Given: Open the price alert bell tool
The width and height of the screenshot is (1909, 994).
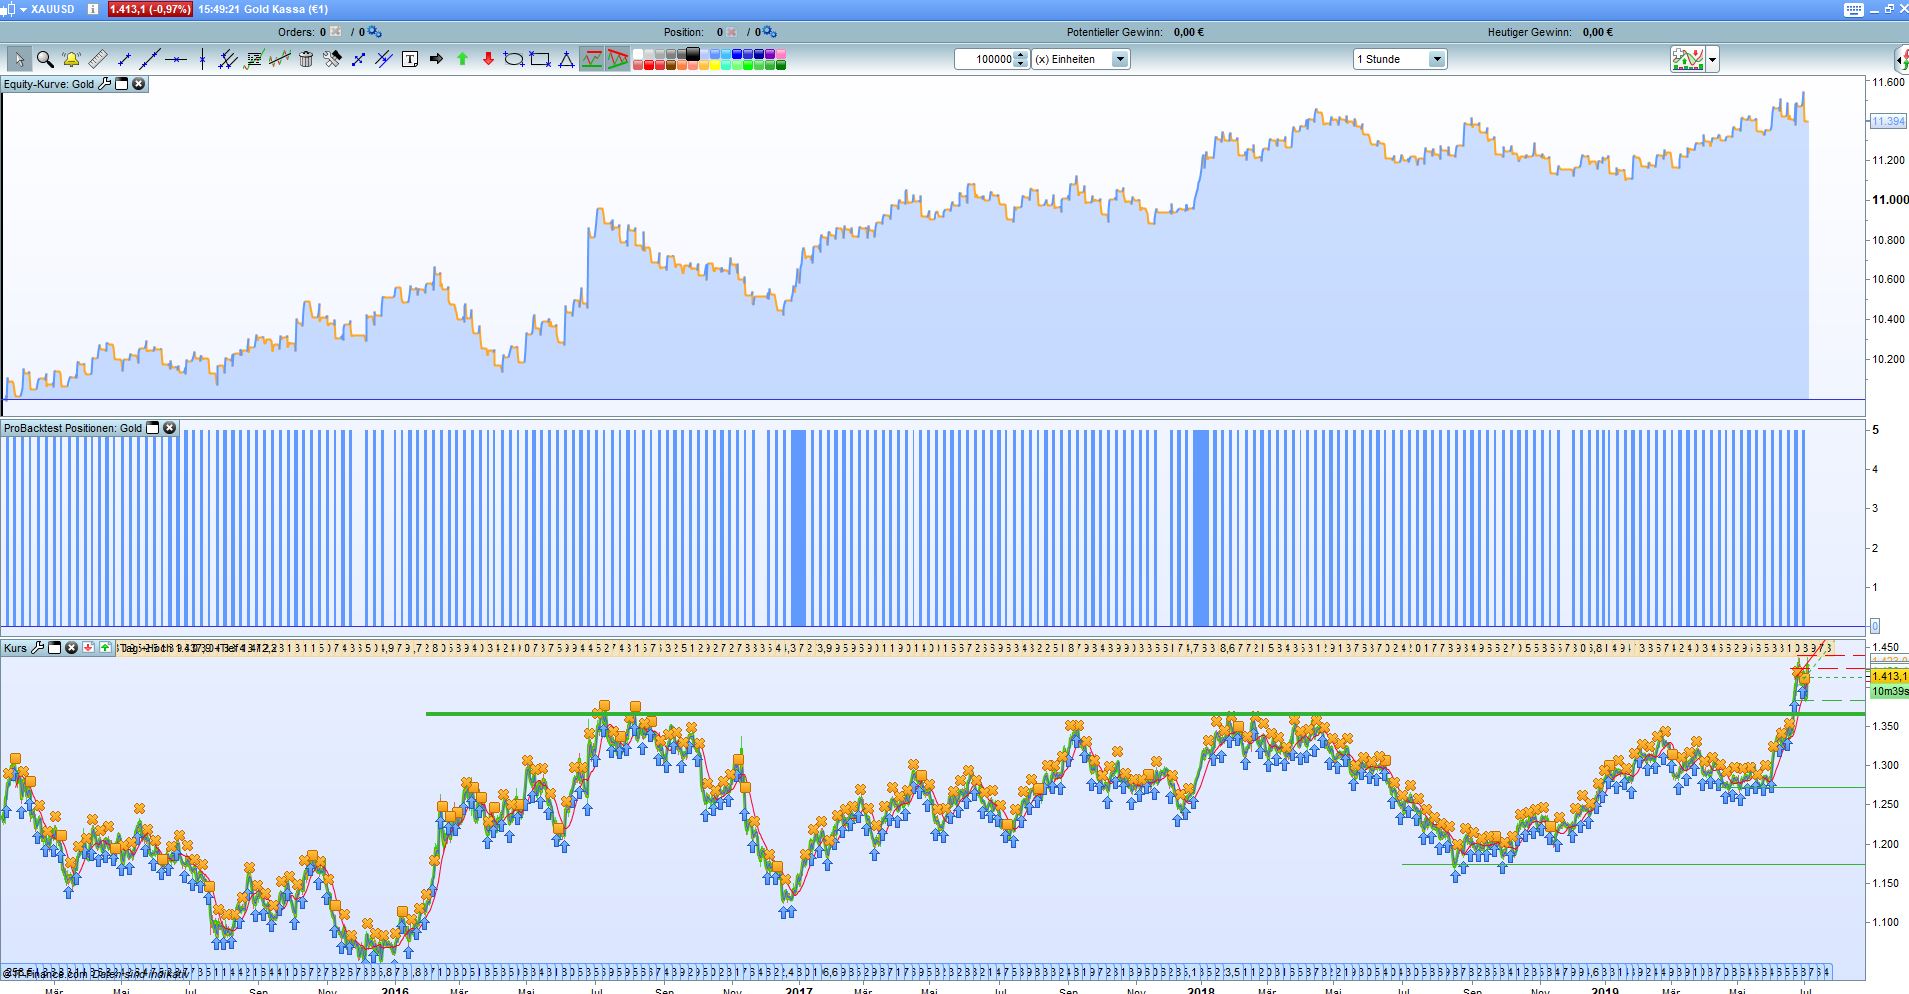Looking at the screenshot, I should point(71,59).
